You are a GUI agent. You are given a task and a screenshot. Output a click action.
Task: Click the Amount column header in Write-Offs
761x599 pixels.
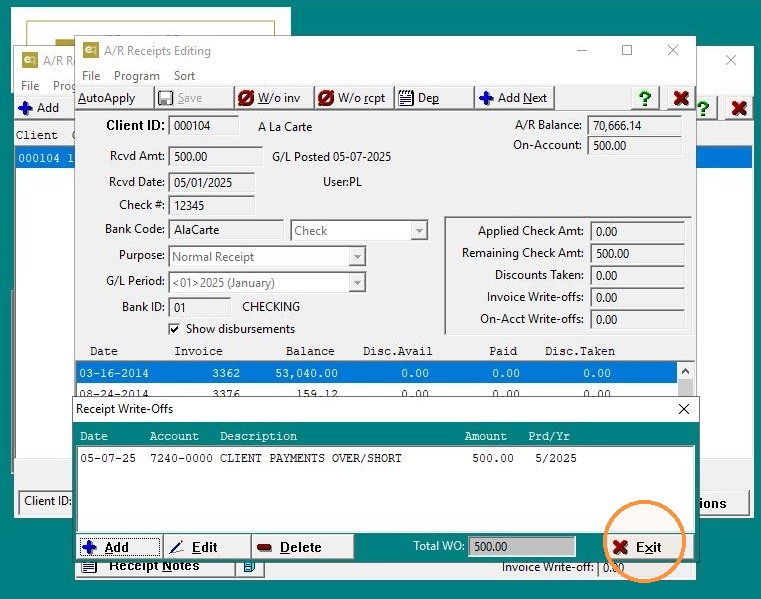pos(485,436)
